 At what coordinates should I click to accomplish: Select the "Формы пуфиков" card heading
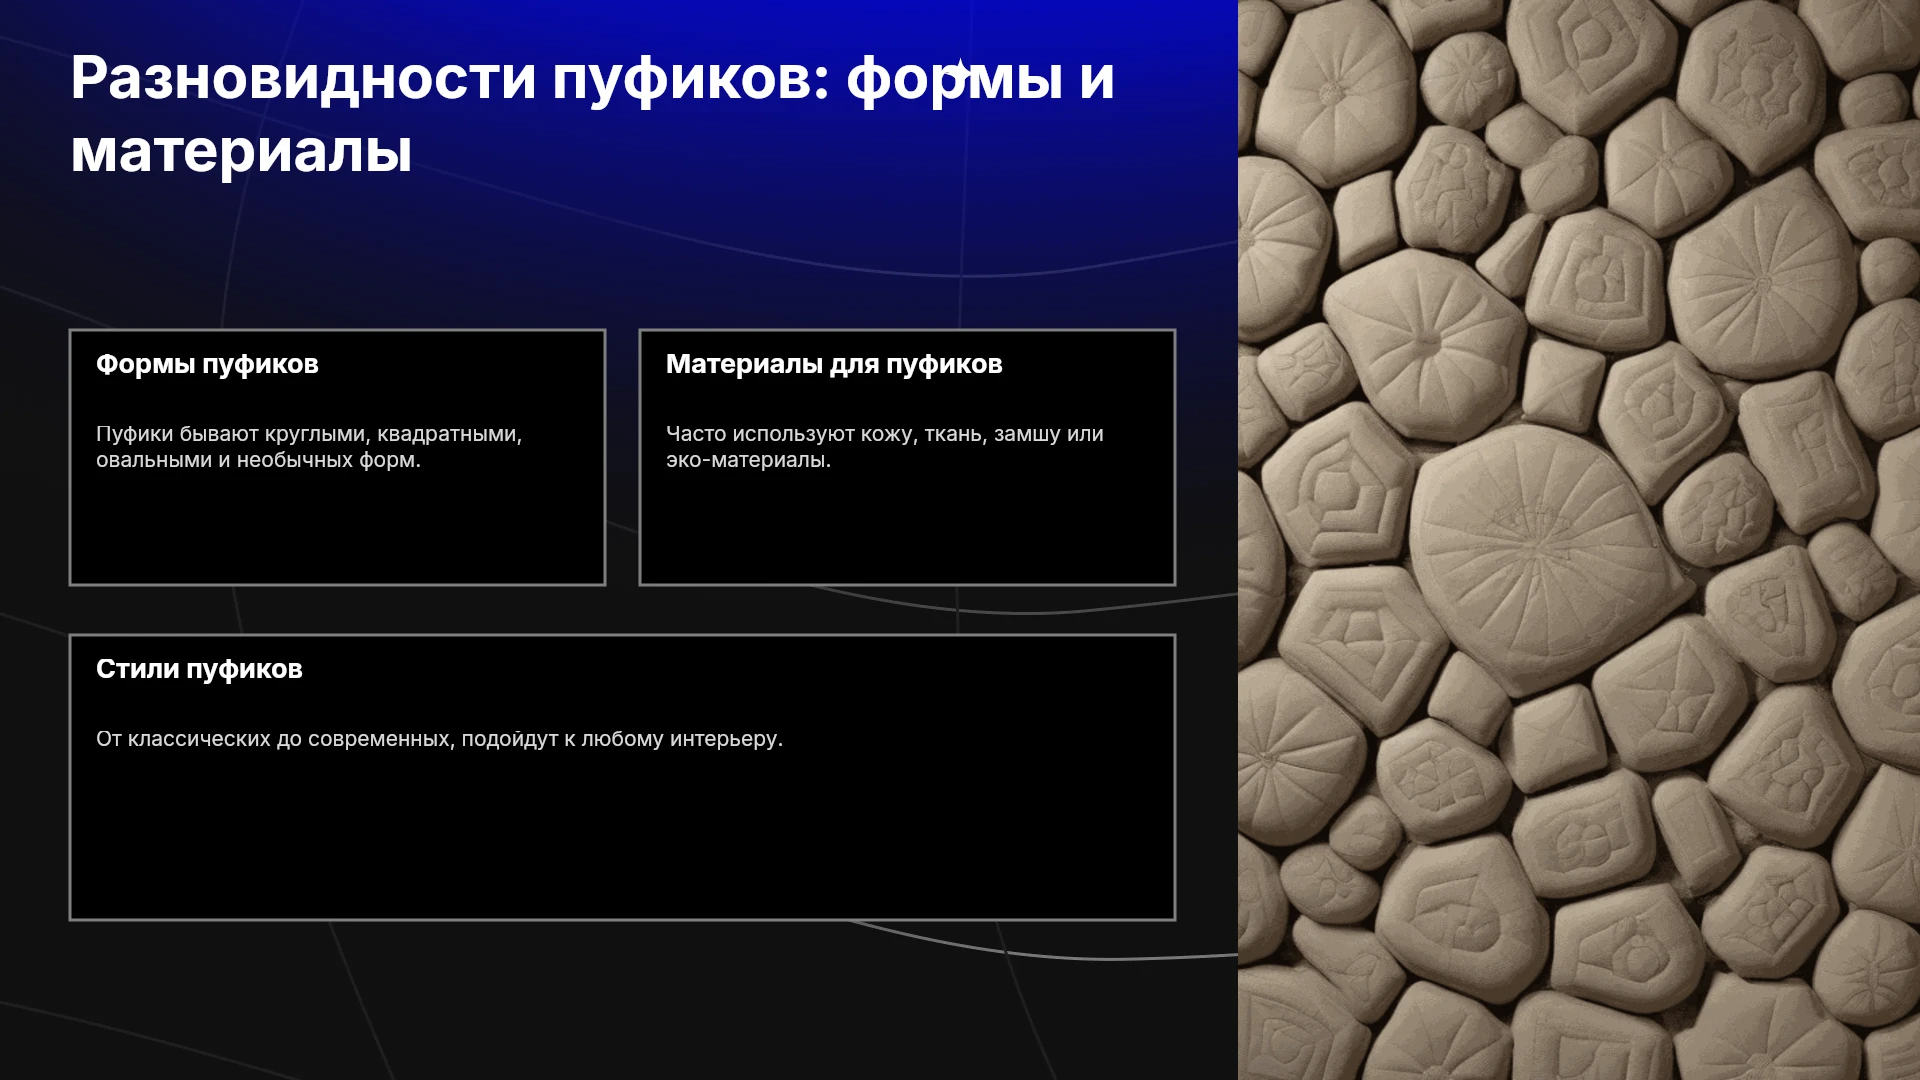tap(207, 364)
